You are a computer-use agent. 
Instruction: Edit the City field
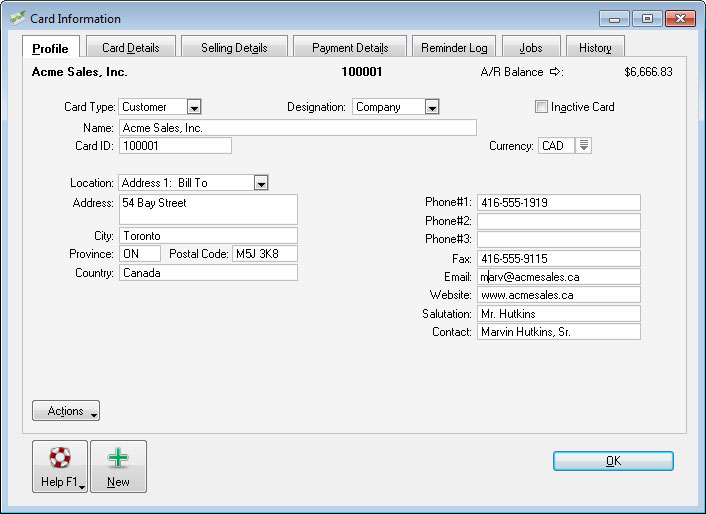pyautogui.click(x=208, y=235)
